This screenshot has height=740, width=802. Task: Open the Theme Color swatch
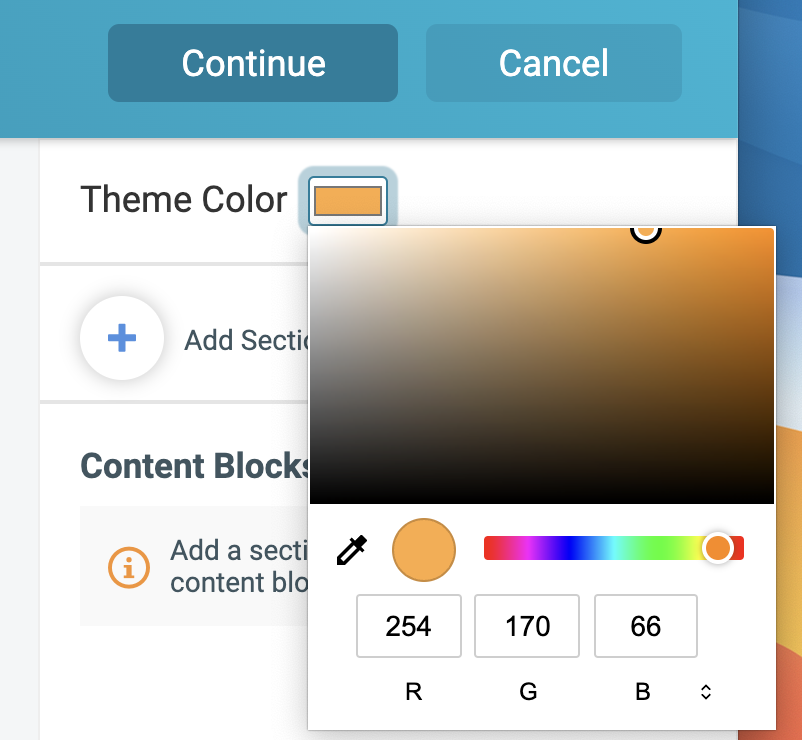(x=348, y=200)
